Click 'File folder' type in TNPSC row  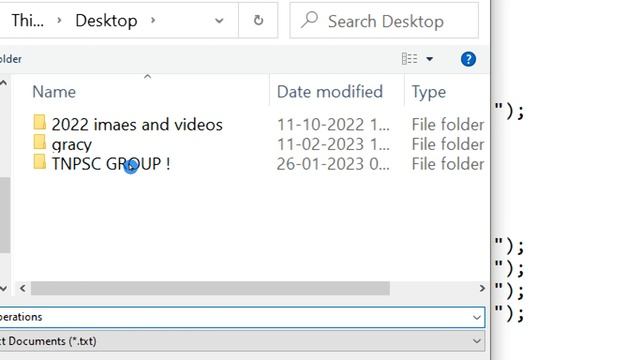pyautogui.click(x=448, y=164)
